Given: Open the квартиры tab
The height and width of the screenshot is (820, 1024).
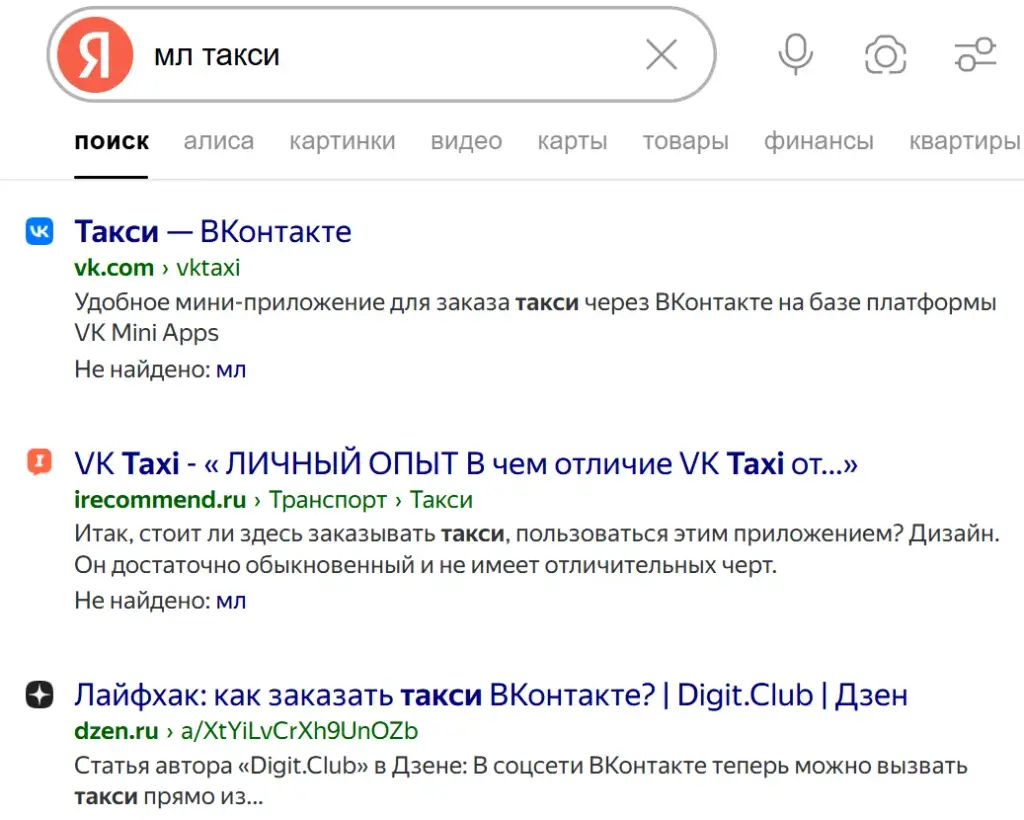Looking at the screenshot, I should pos(965,141).
